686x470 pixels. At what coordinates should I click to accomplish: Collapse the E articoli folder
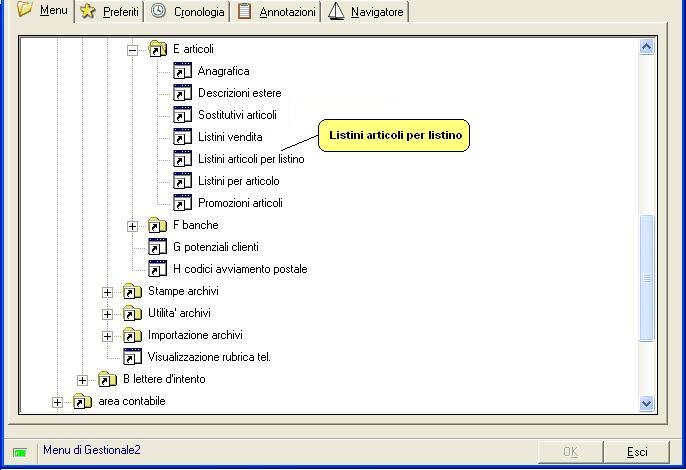[x=132, y=49]
